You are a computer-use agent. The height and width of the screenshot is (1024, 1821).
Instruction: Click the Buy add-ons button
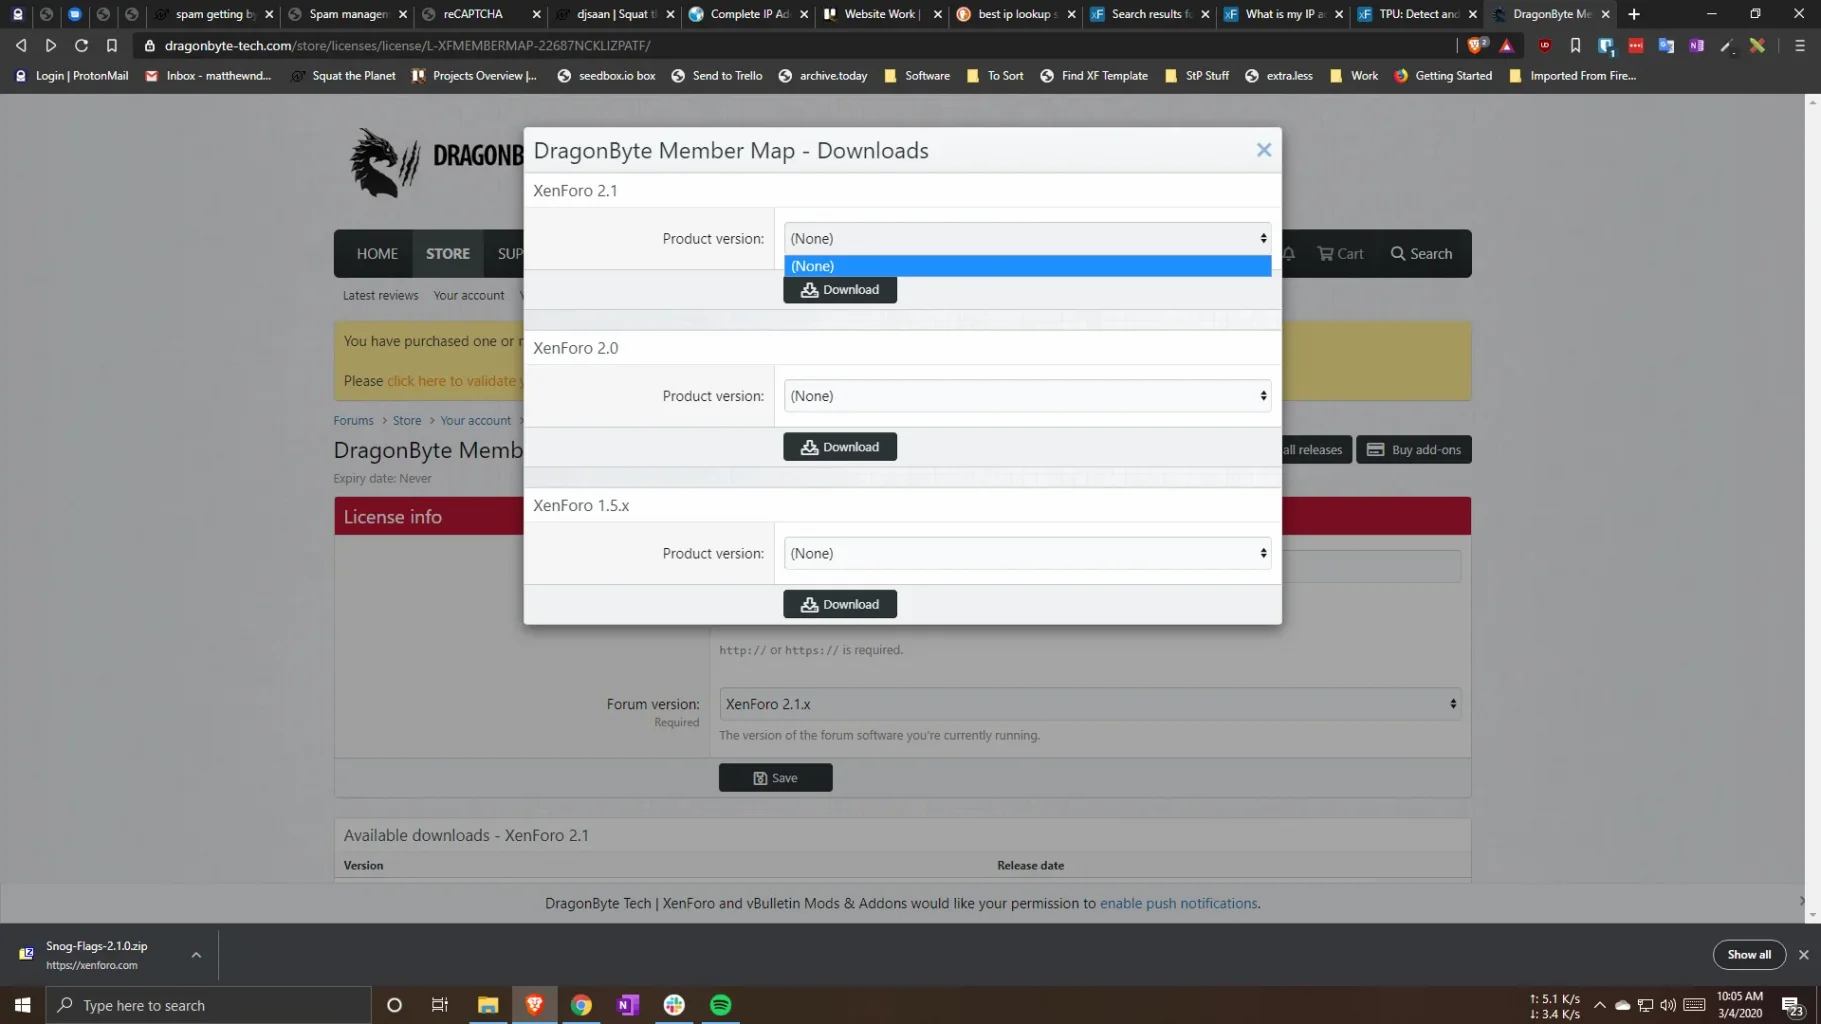pos(1414,450)
